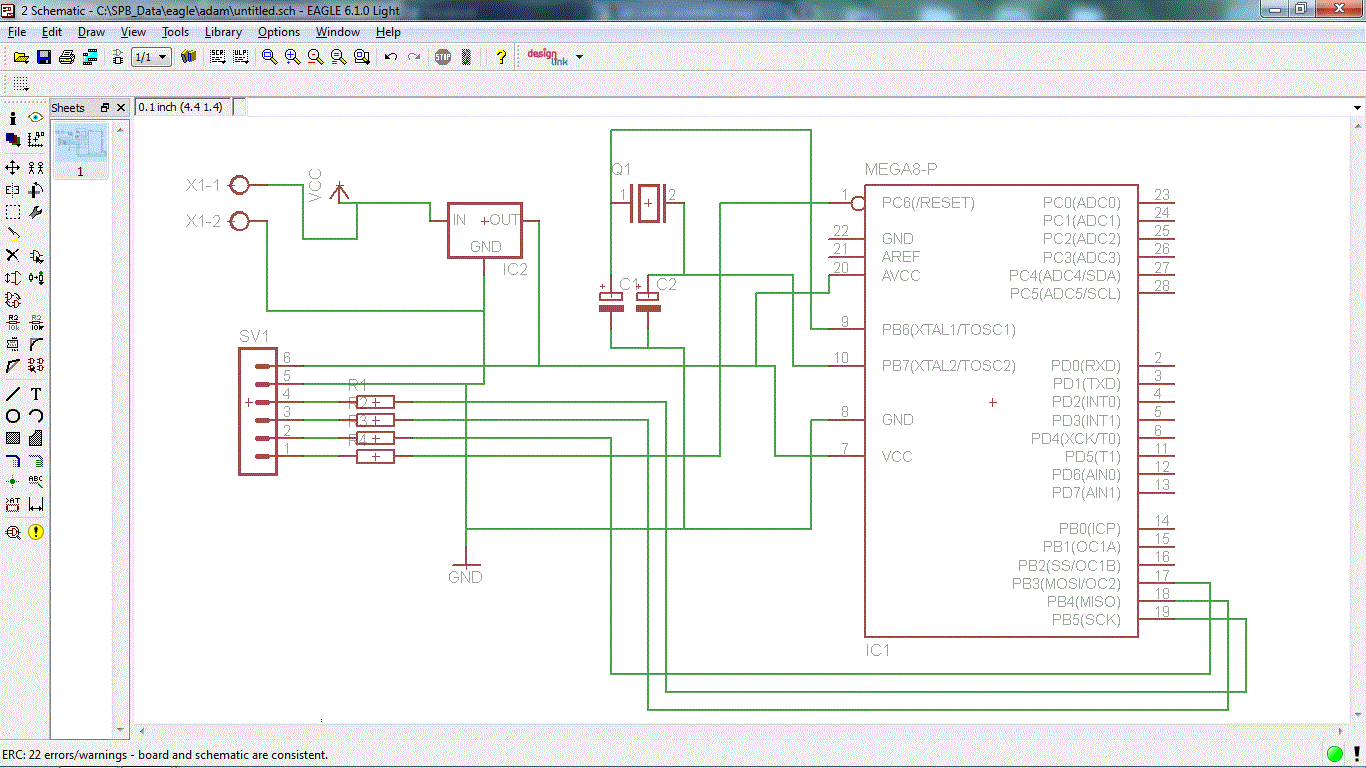This screenshot has height=768, width=1366.
Task: Open the sheet selector 1/1 dropdown
Action: click(x=151, y=57)
